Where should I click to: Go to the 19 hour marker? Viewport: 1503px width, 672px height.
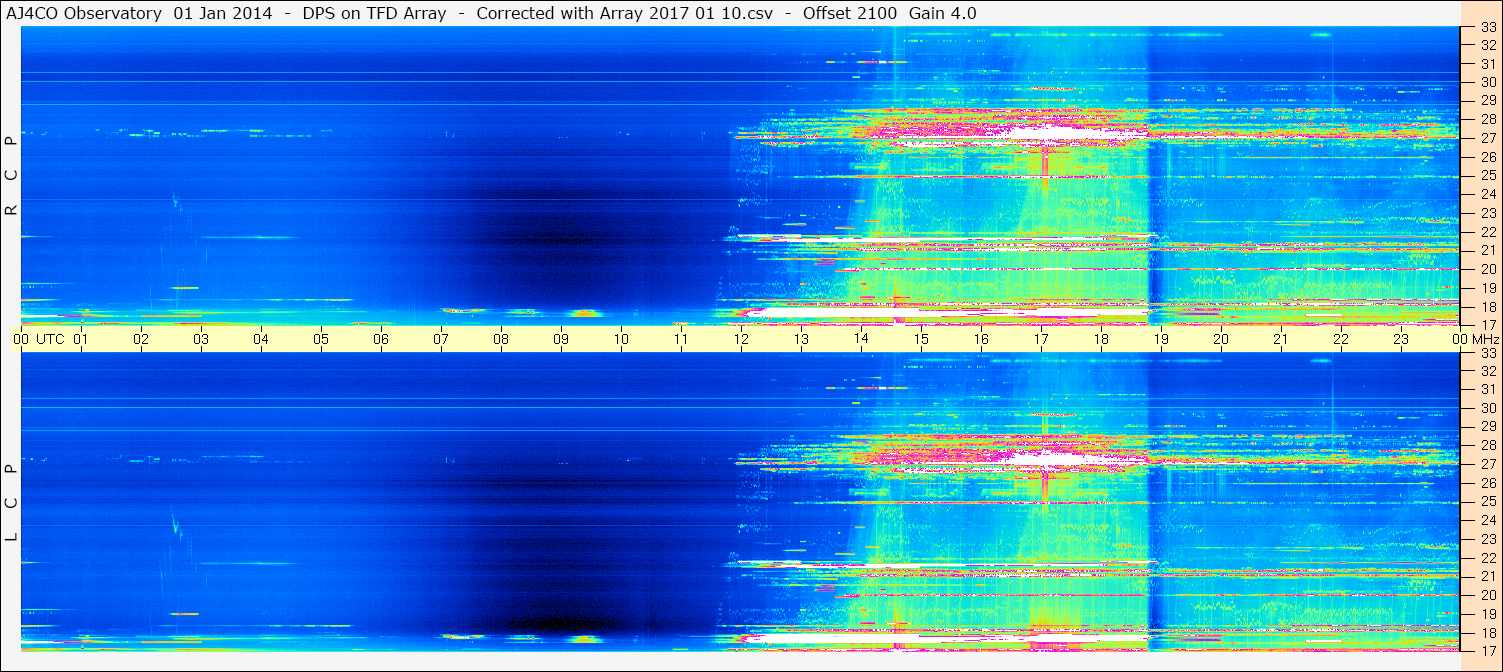pos(1161,339)
